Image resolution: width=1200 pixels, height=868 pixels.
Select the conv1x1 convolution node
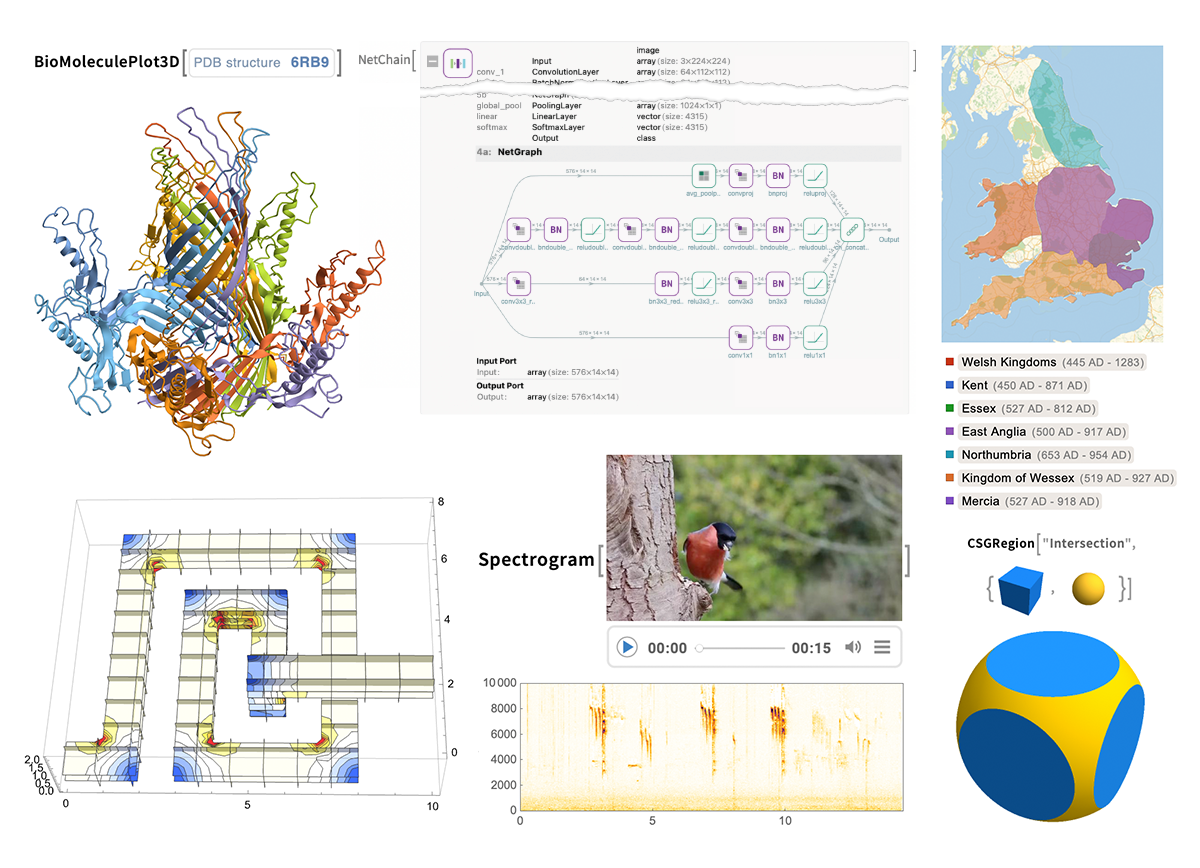tap(741, 338)
